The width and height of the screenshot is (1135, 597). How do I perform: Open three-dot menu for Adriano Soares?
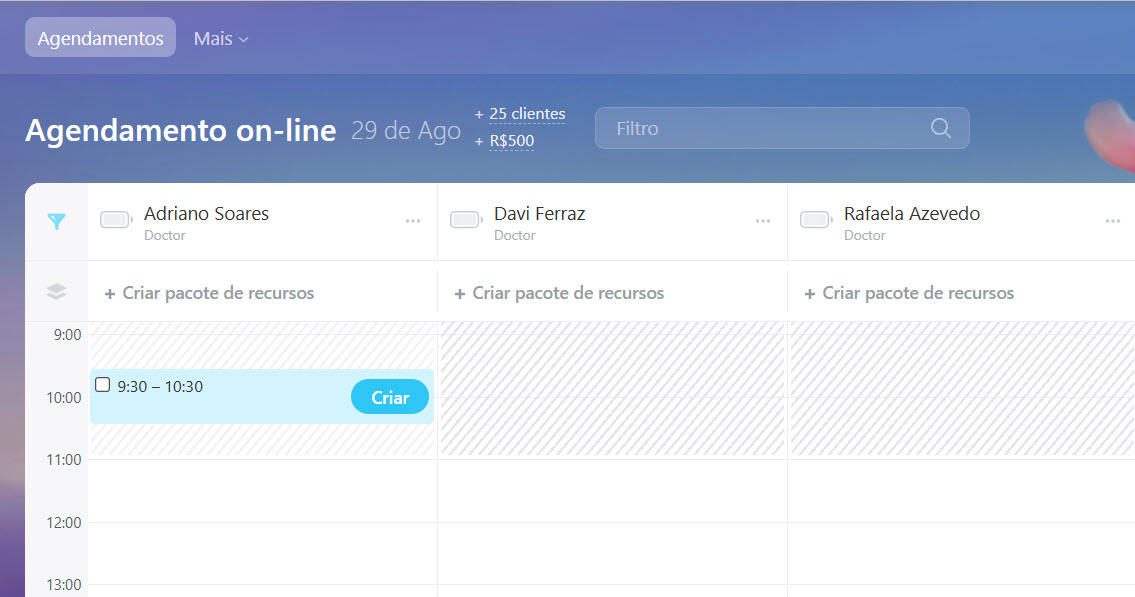[413, 221]
